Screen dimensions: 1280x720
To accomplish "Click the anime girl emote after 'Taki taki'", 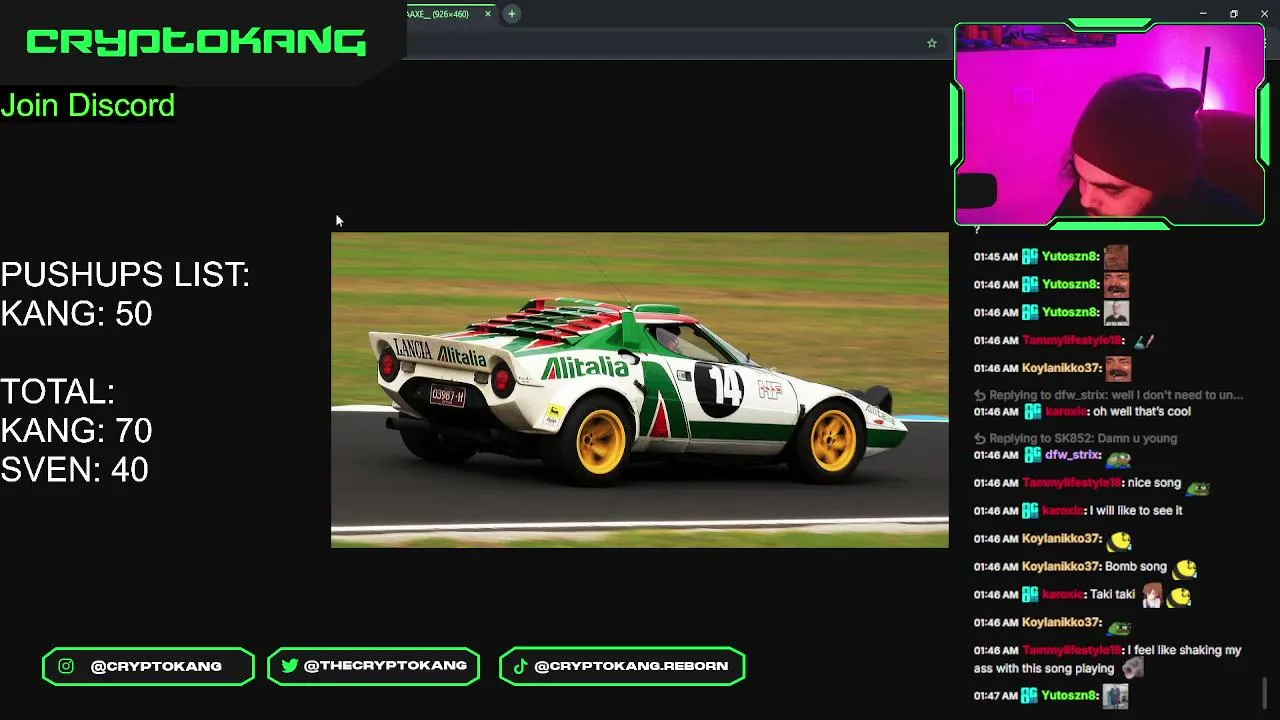I will pyautogui.click(x=1152, y=596).
